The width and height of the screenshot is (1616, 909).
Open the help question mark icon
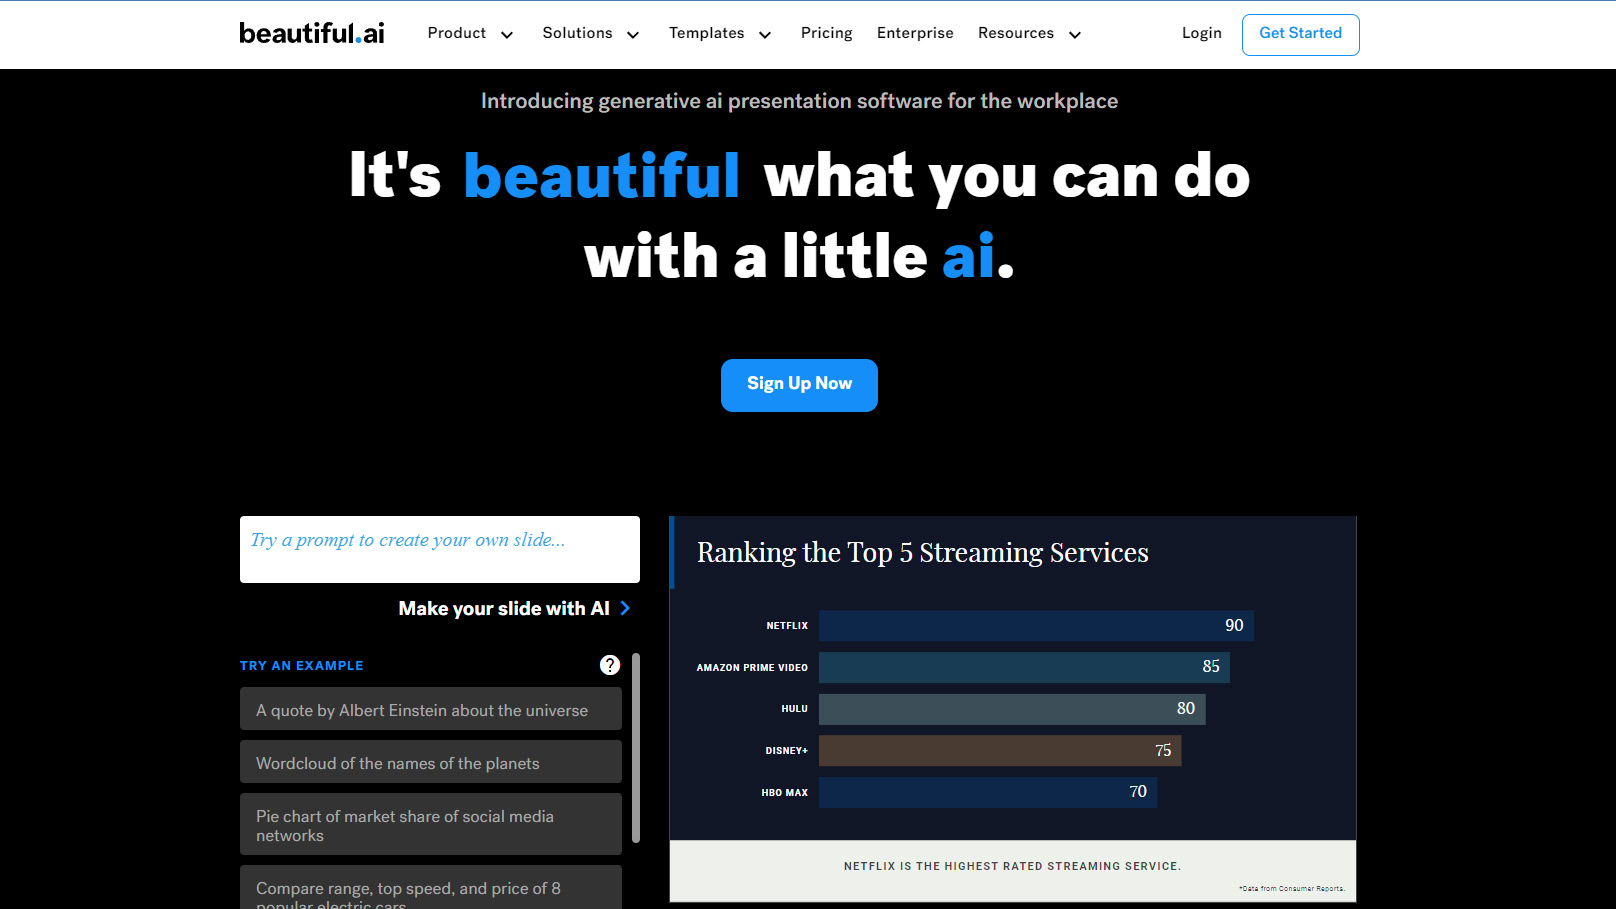610,665
